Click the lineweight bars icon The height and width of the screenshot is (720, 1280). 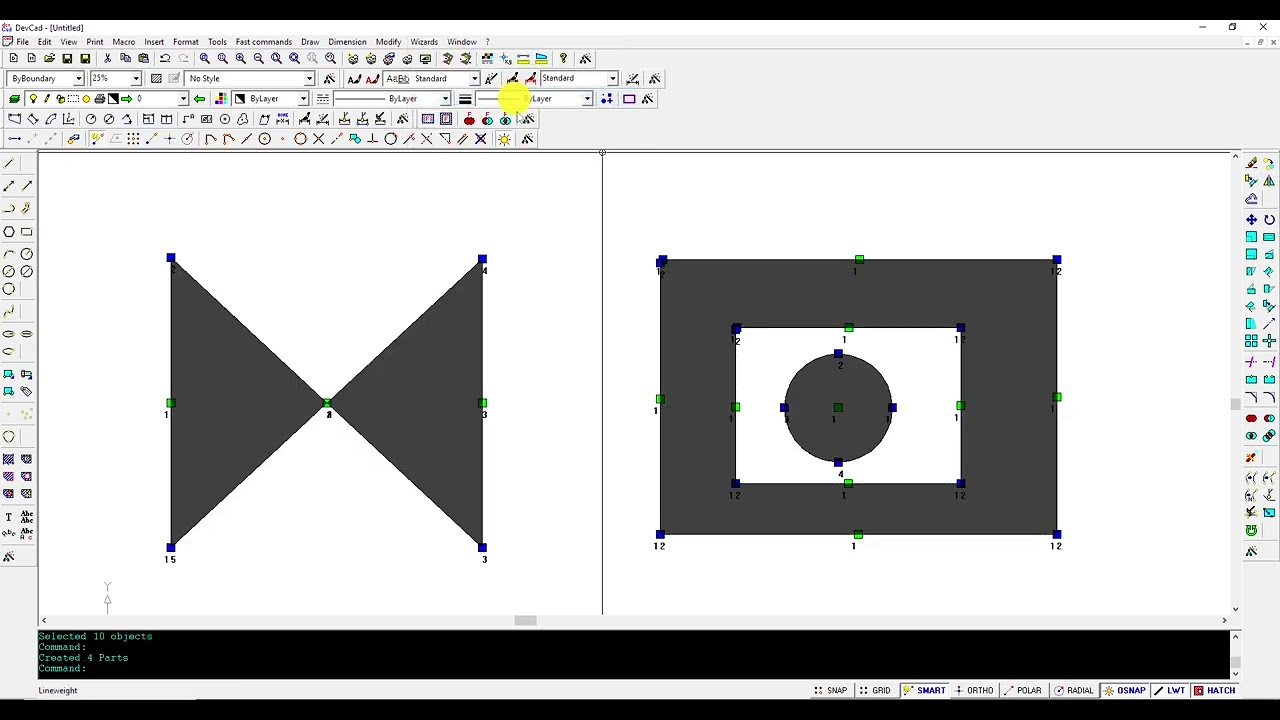465,99
